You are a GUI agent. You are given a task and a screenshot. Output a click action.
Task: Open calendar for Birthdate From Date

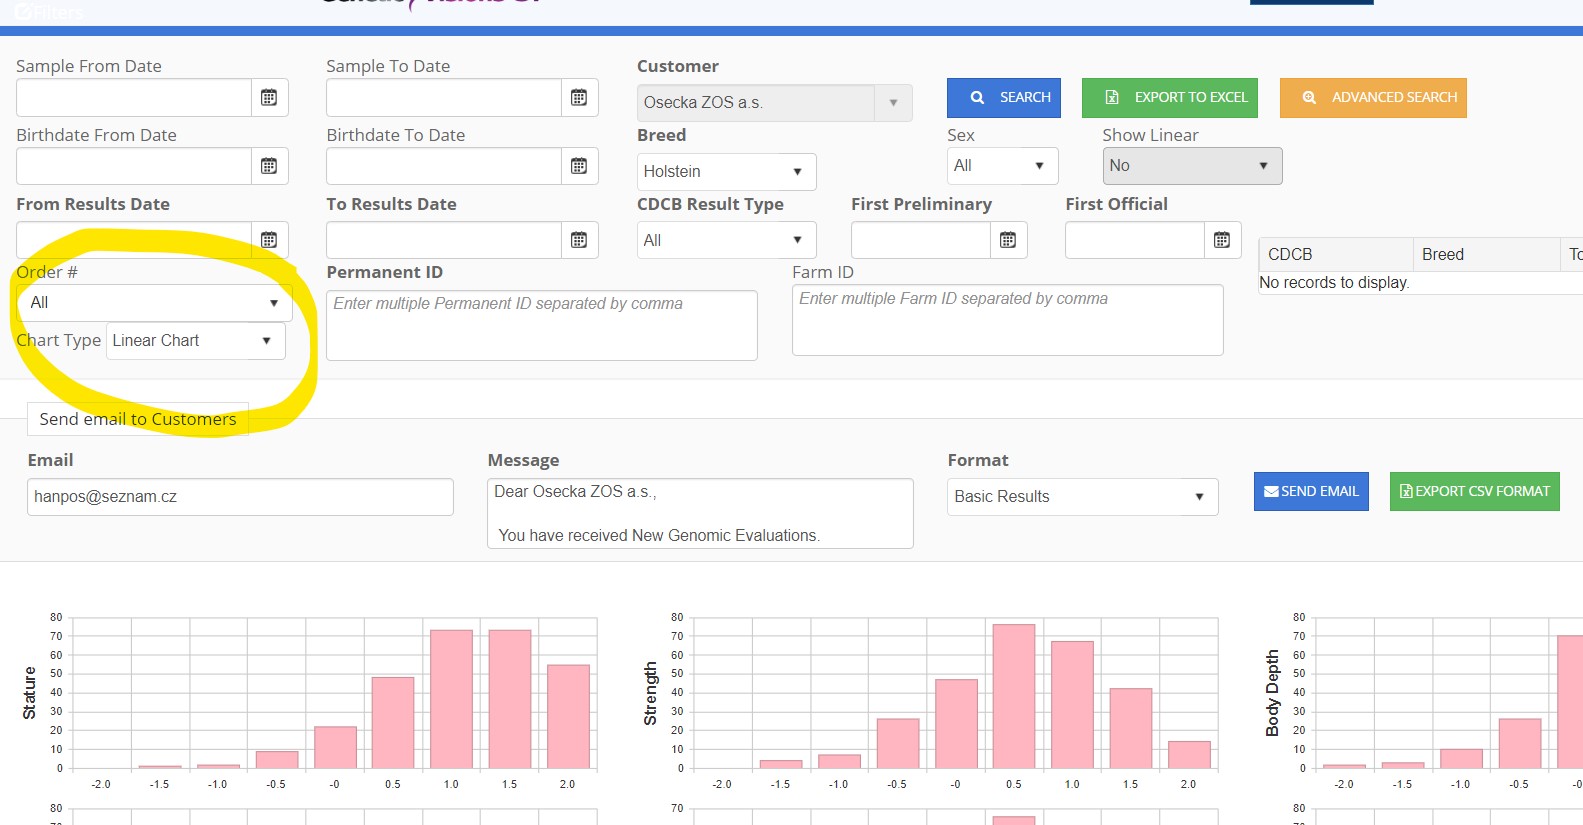269,166
